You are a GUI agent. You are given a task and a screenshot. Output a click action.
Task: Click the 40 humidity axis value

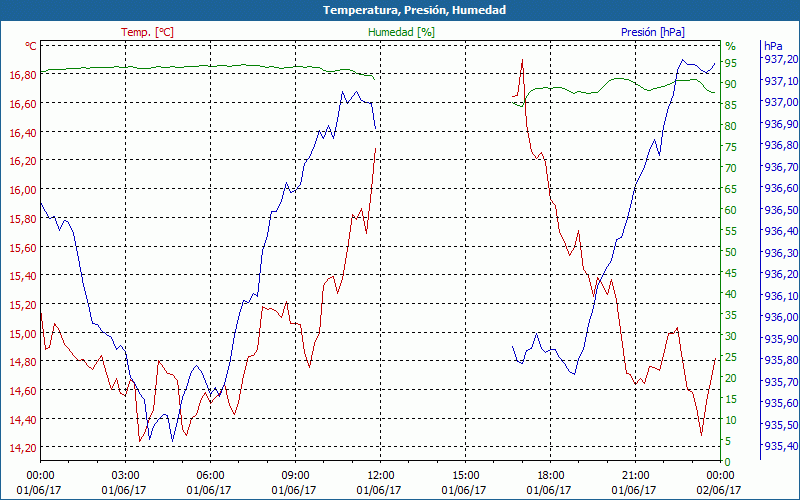(x=731, y=294)
